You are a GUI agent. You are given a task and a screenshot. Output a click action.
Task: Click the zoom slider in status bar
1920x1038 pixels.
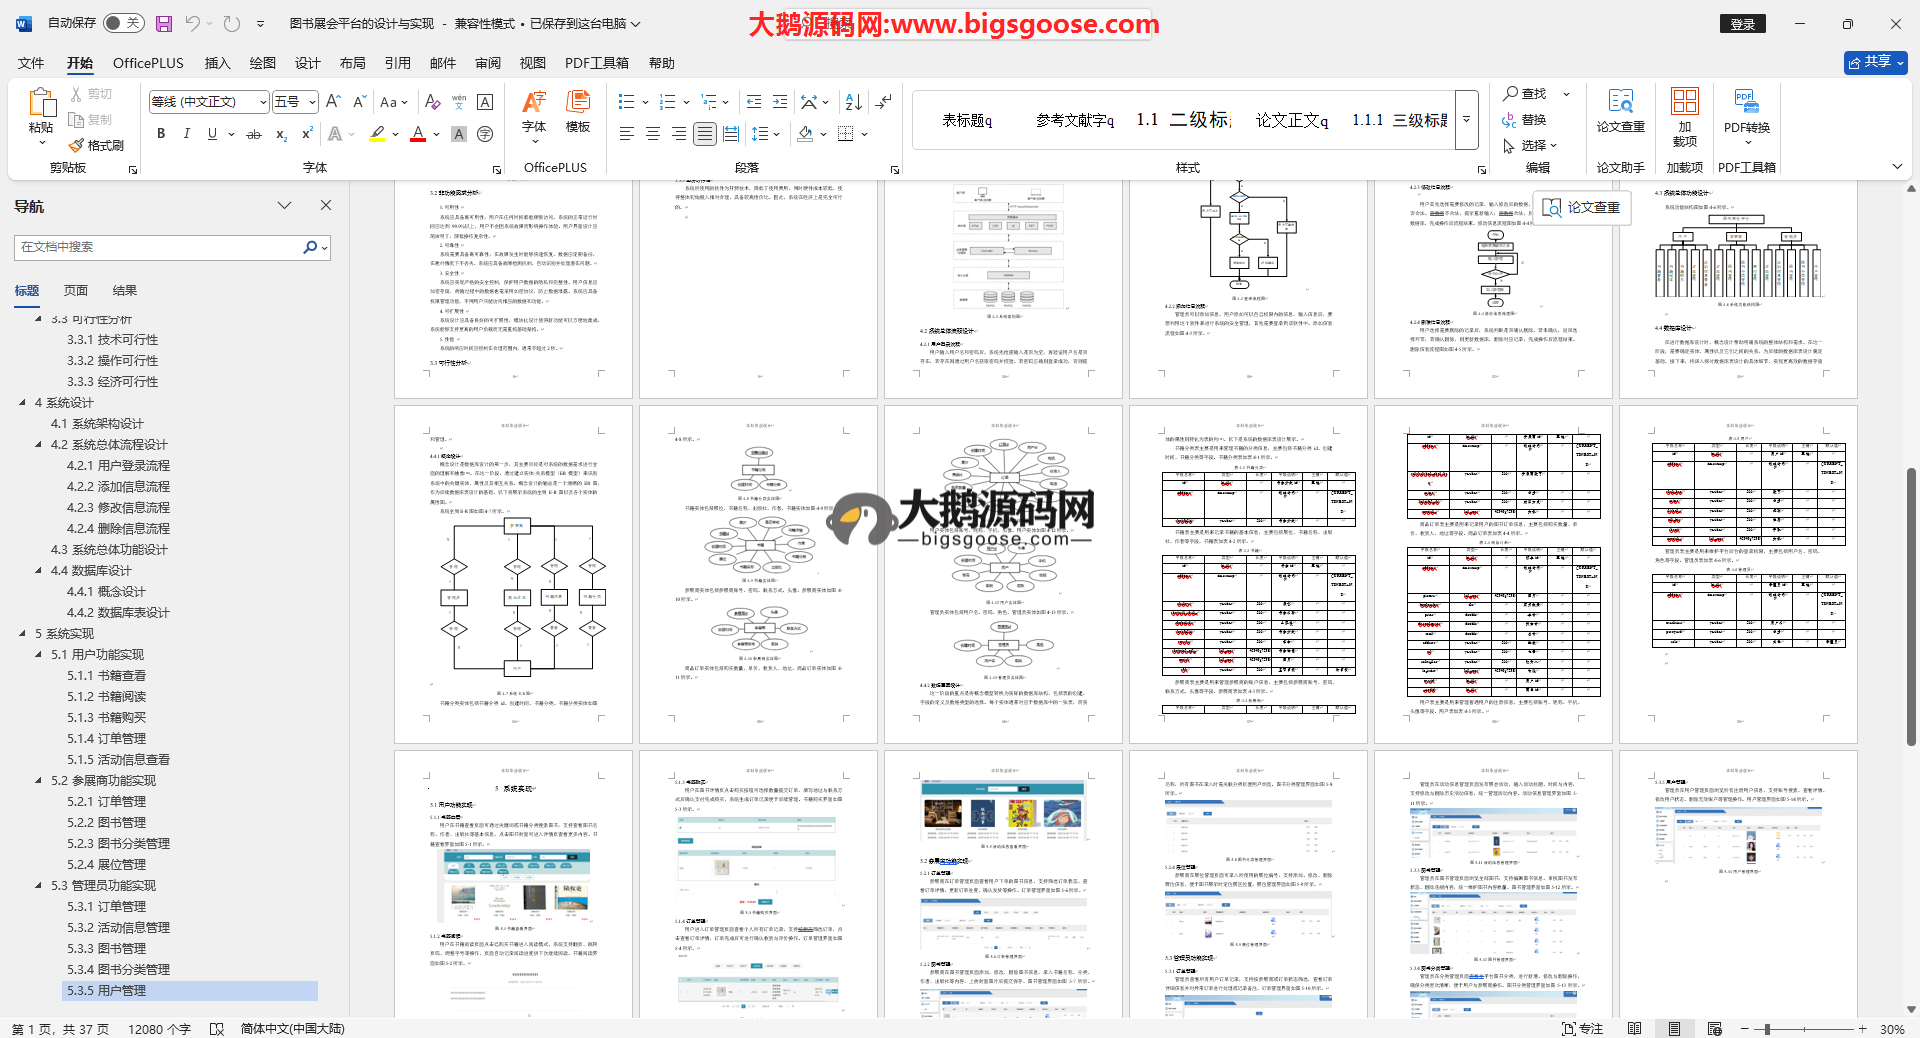(1767, 1029)
